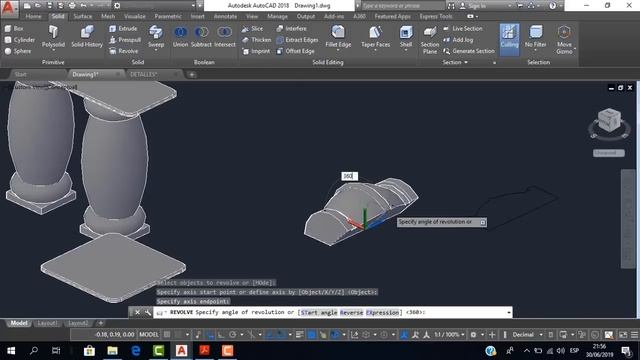Activate the Sweep tool
The image size is (640, 360).
pos(156,37)
